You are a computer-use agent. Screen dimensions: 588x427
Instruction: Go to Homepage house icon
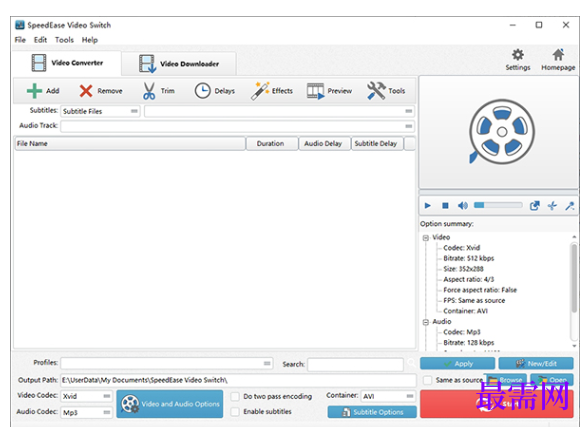[558, 55]
